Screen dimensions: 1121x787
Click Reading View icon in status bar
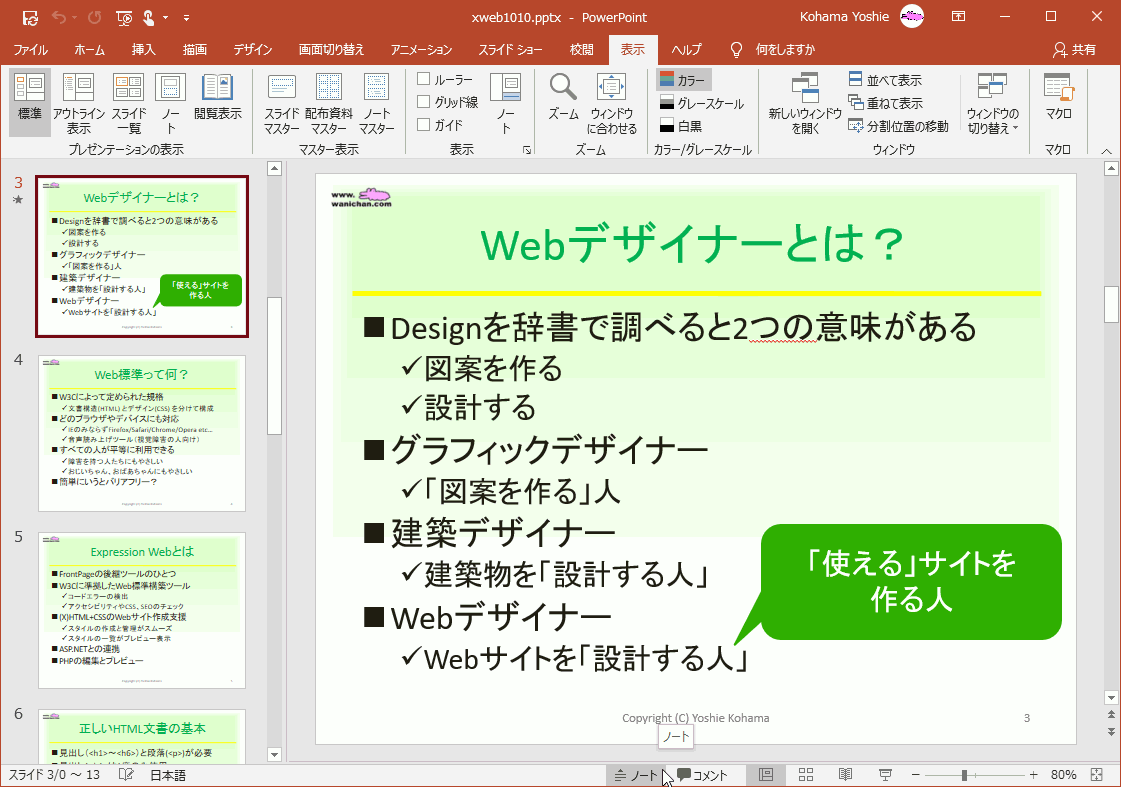[845, 775]
